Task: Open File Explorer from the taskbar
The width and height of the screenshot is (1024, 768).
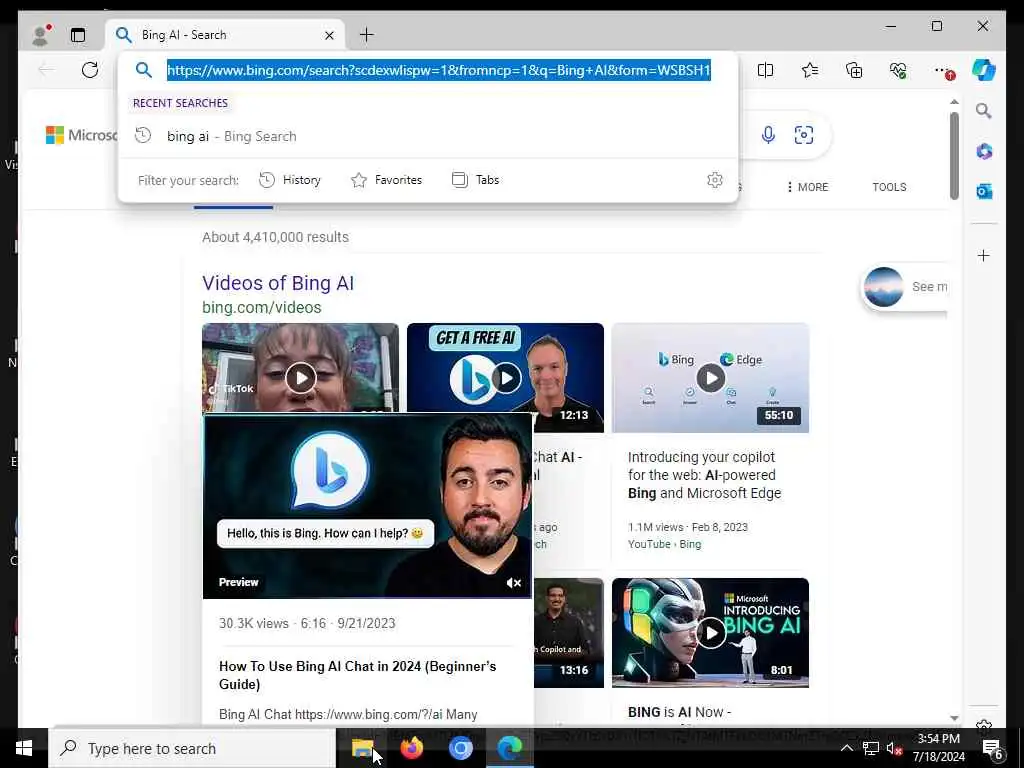Action: 362,748
